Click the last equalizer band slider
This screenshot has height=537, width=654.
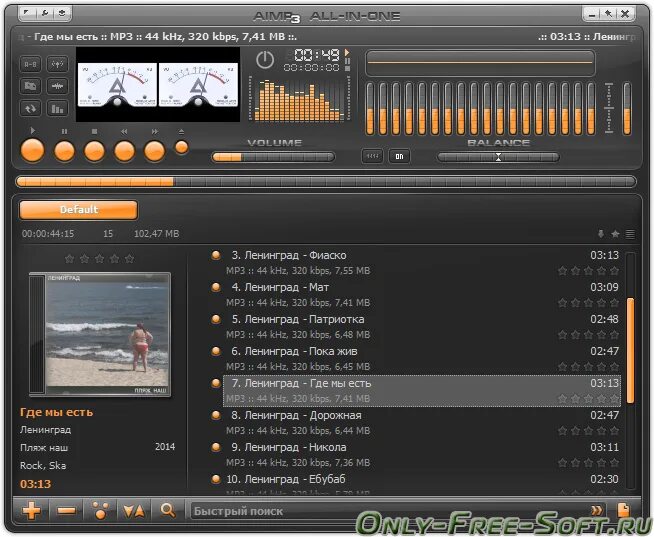591,108
